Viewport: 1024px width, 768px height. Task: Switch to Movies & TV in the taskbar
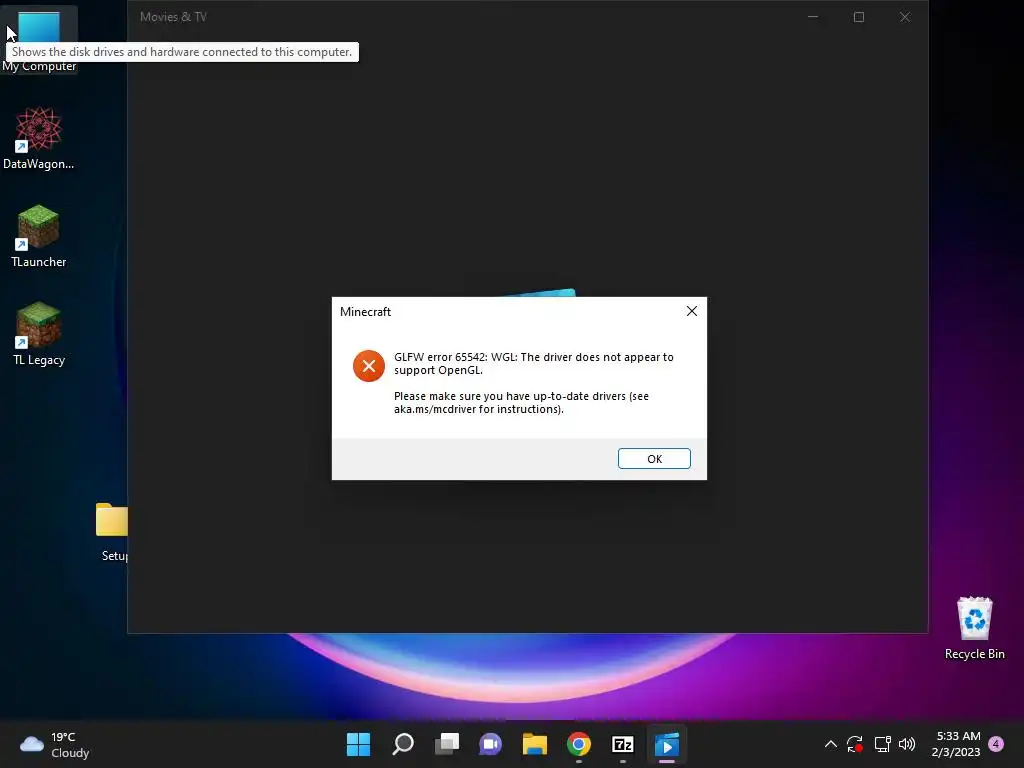(667, 744)
